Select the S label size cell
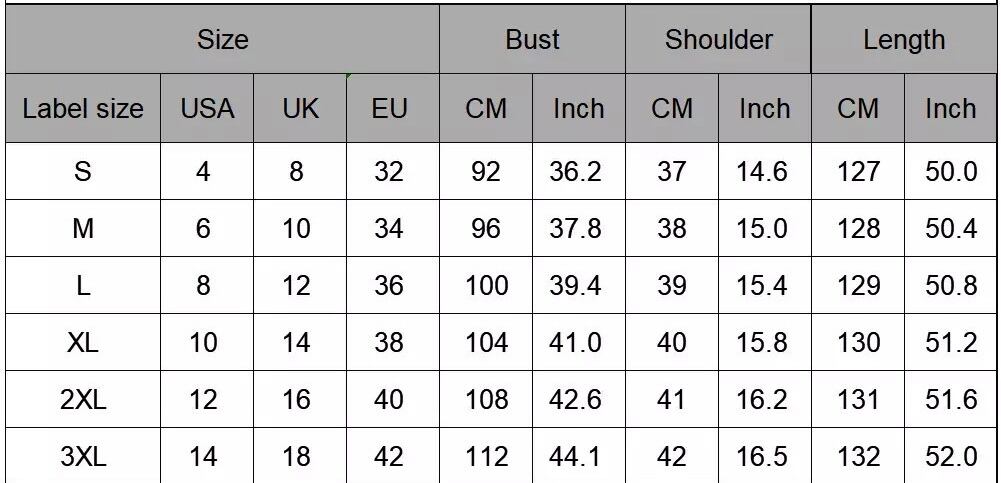The image size is (1001, 483). pos(83,172)
